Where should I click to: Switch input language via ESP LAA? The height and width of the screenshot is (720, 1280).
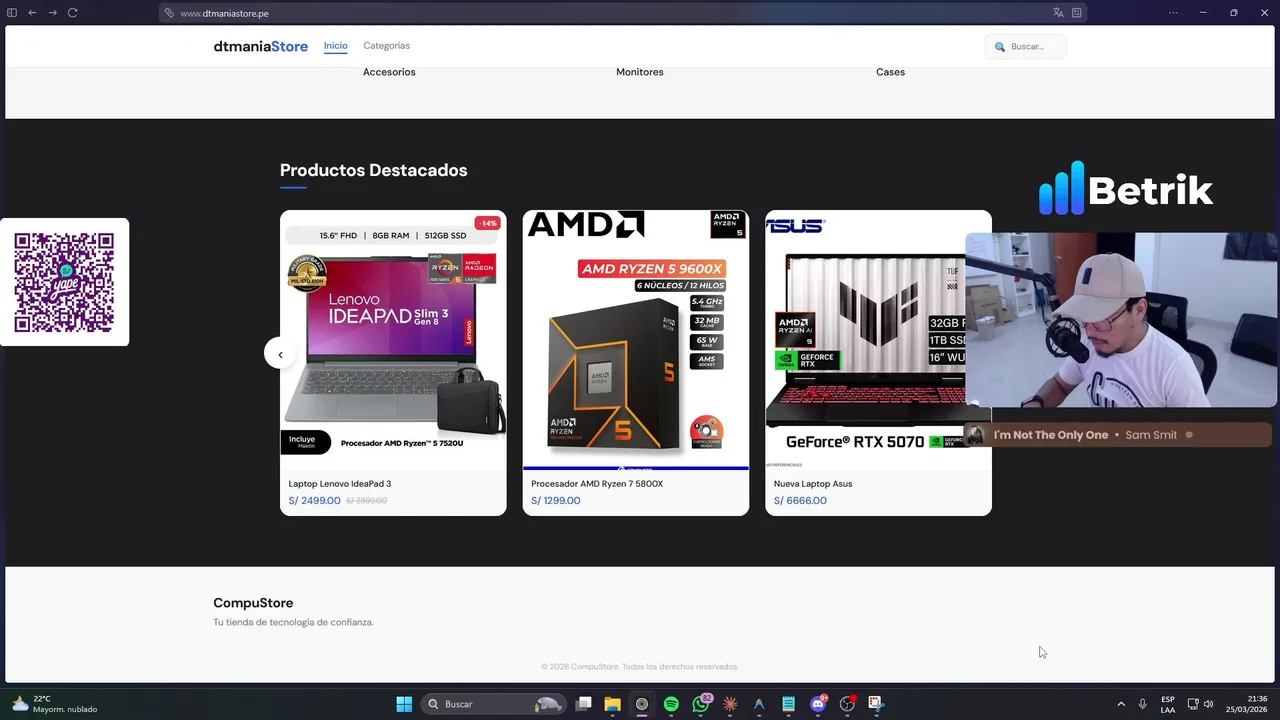pos(1168,704)
